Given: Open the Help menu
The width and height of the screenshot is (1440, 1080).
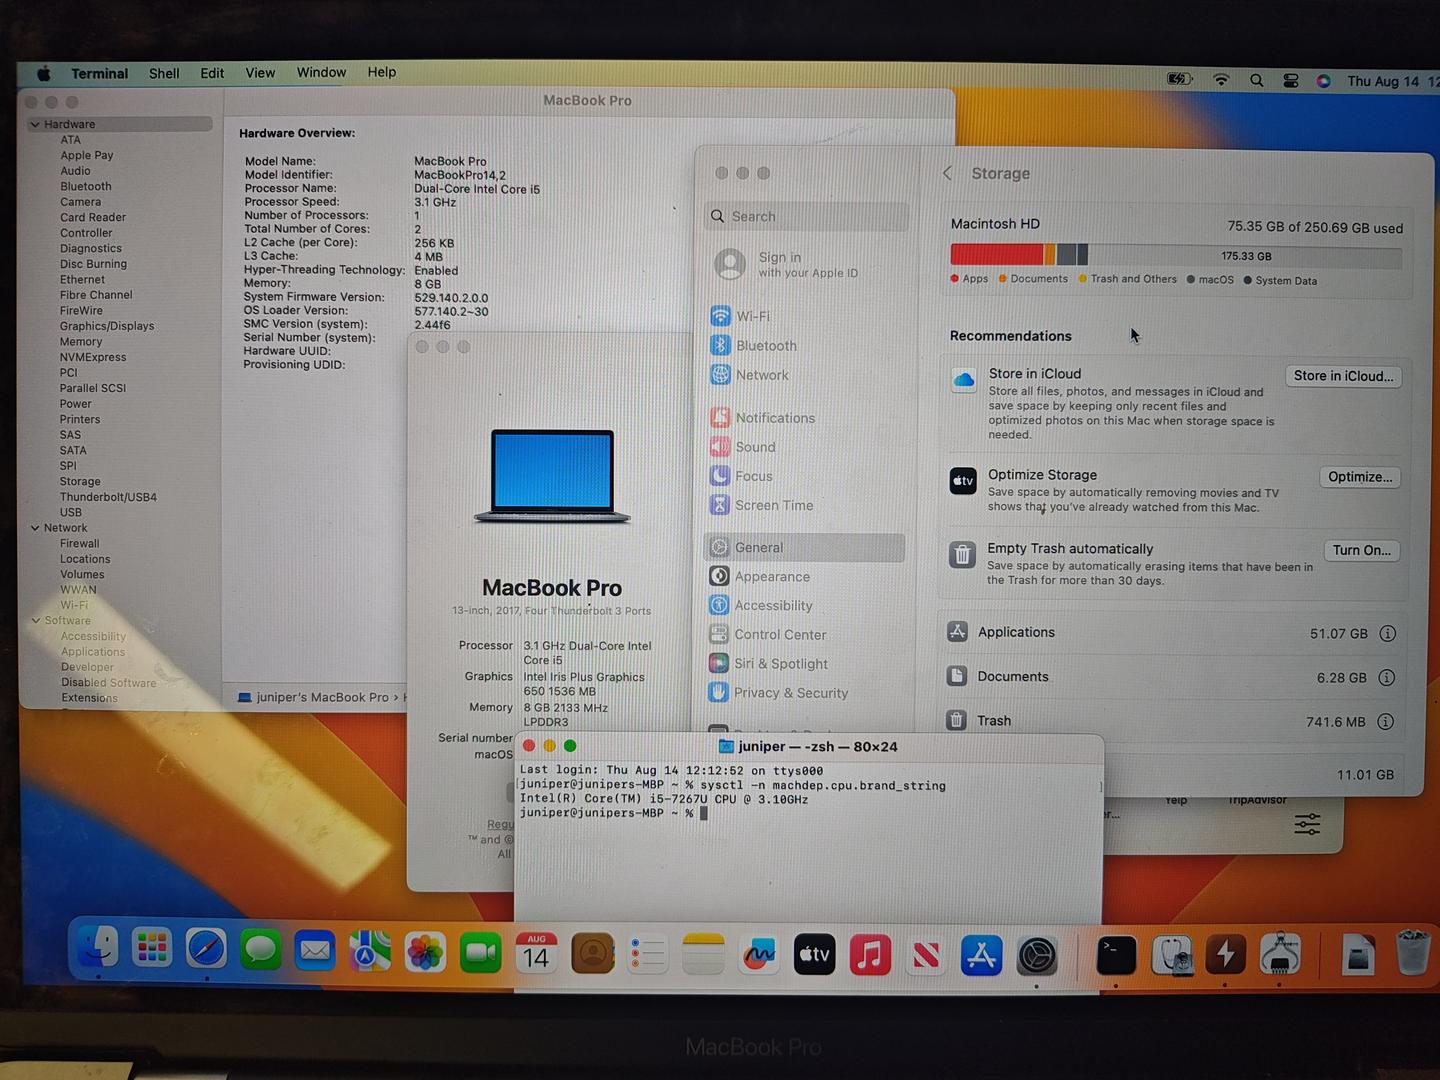Looking at the screenshot, I should point(381,72).
